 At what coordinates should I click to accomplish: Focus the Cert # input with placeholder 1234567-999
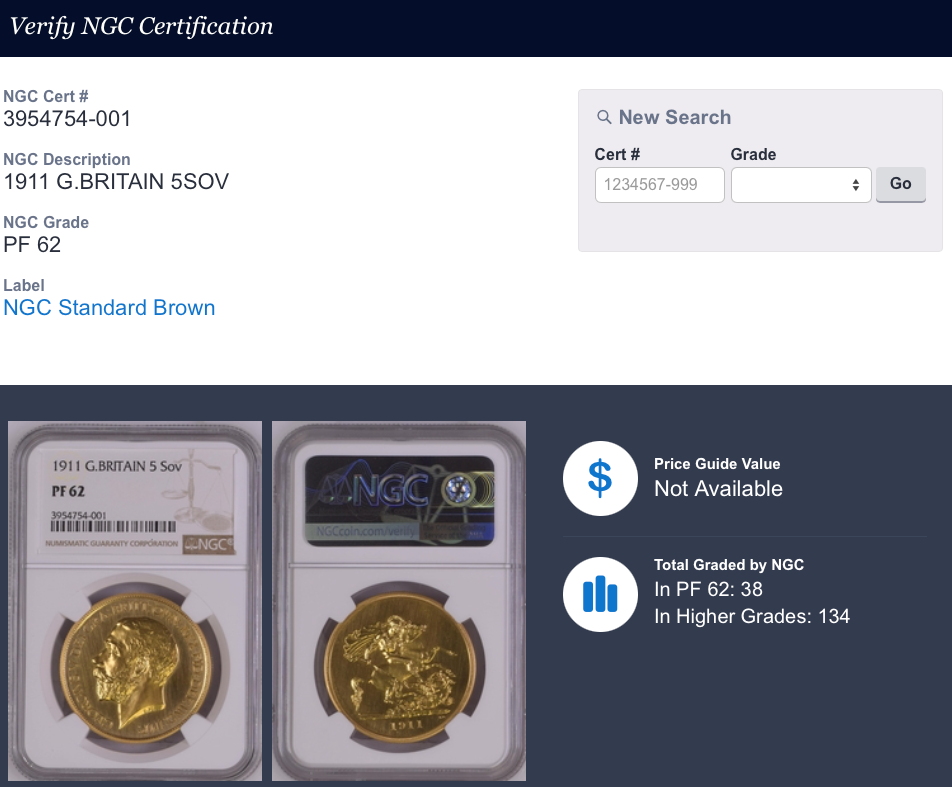(x=659, y=185)
